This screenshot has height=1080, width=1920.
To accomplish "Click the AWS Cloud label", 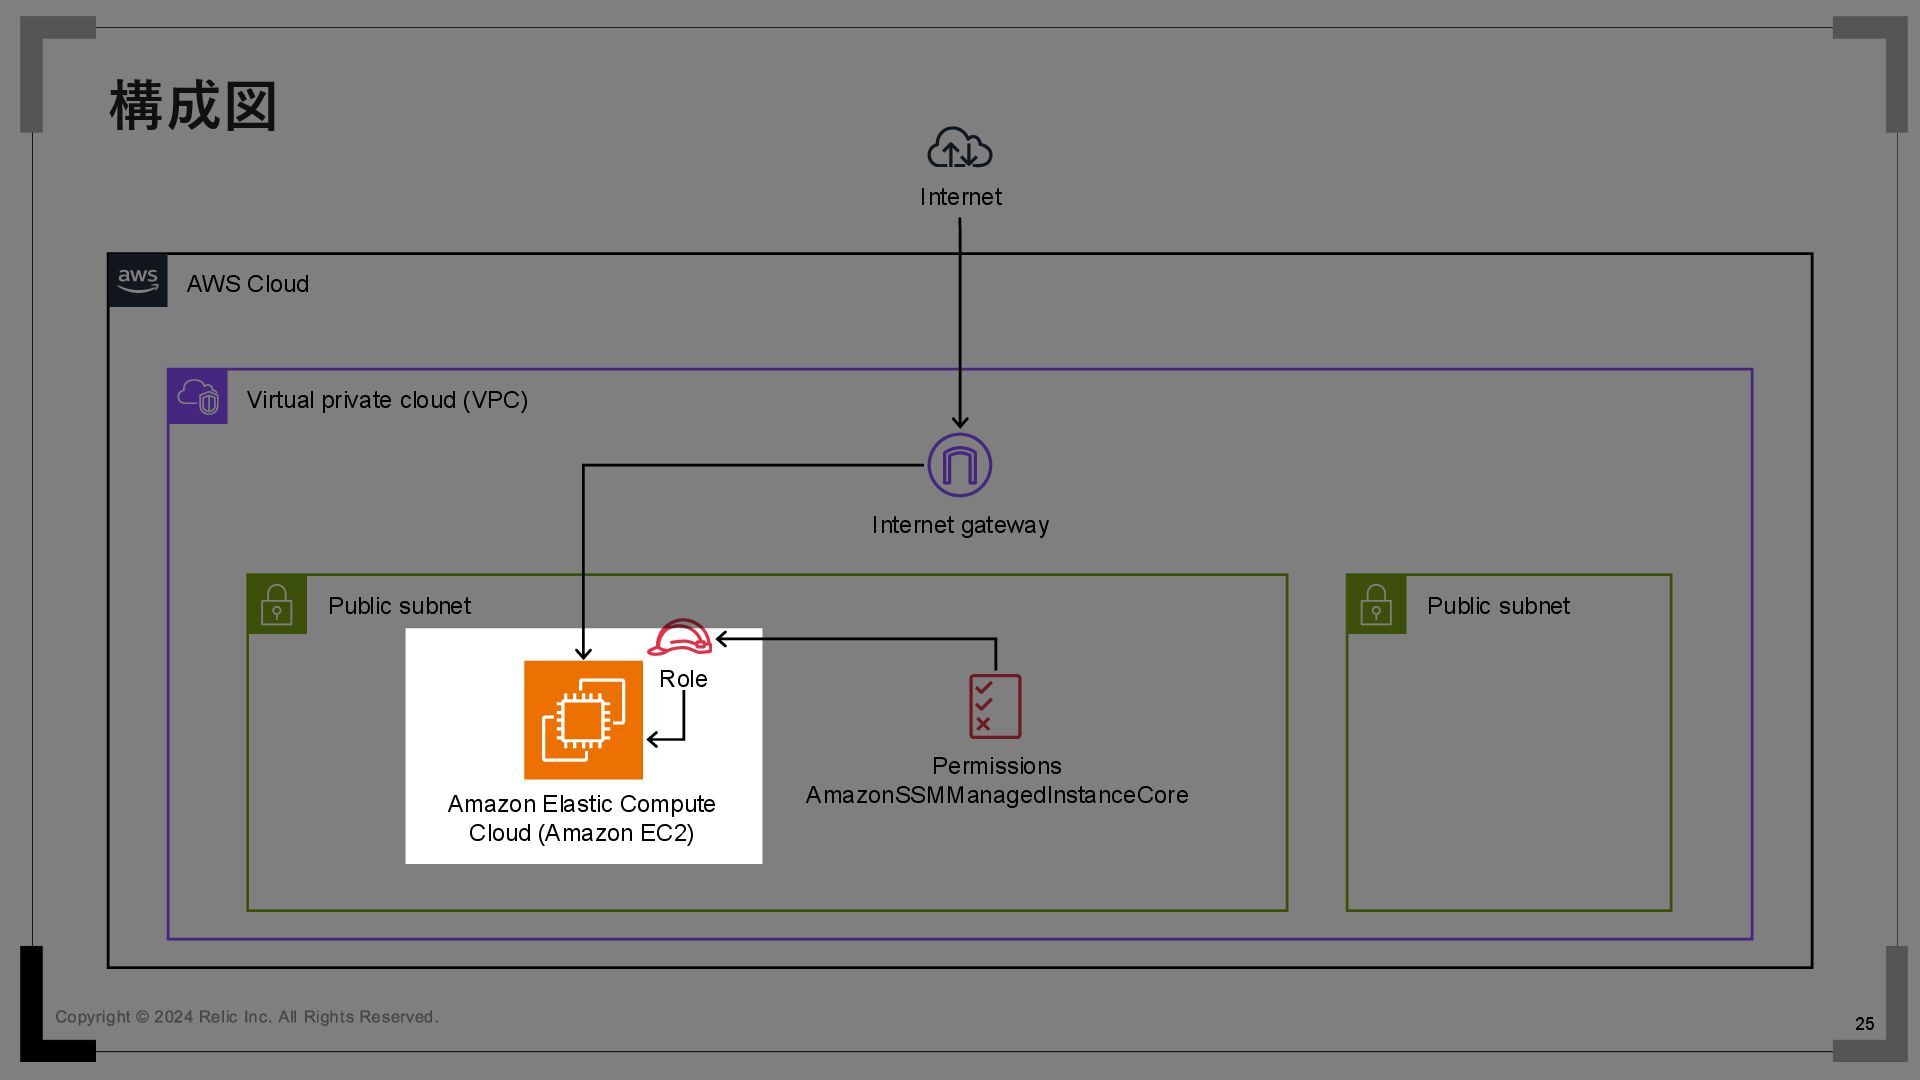I will tap(247, 284).
